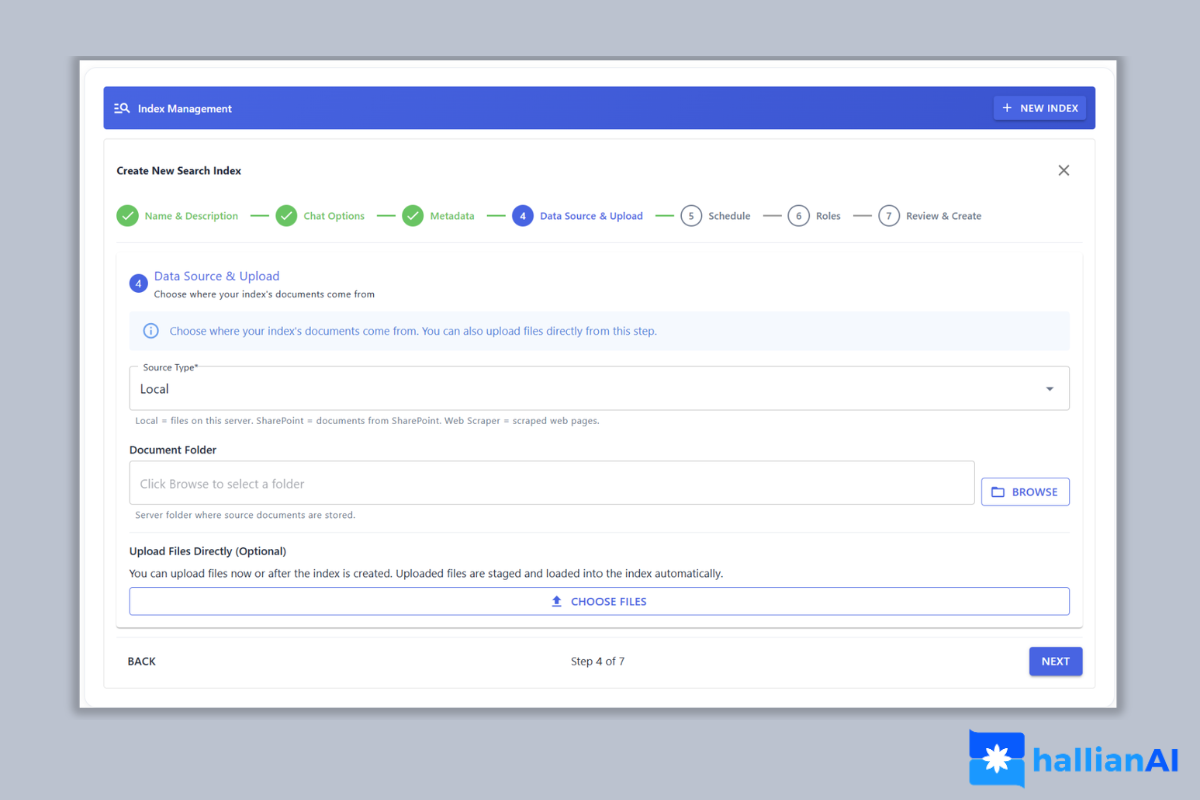Viewport: 1200px width, 800px height.
Task: Click the info icon in the blue notice
Action: click(x=151, y=331)
